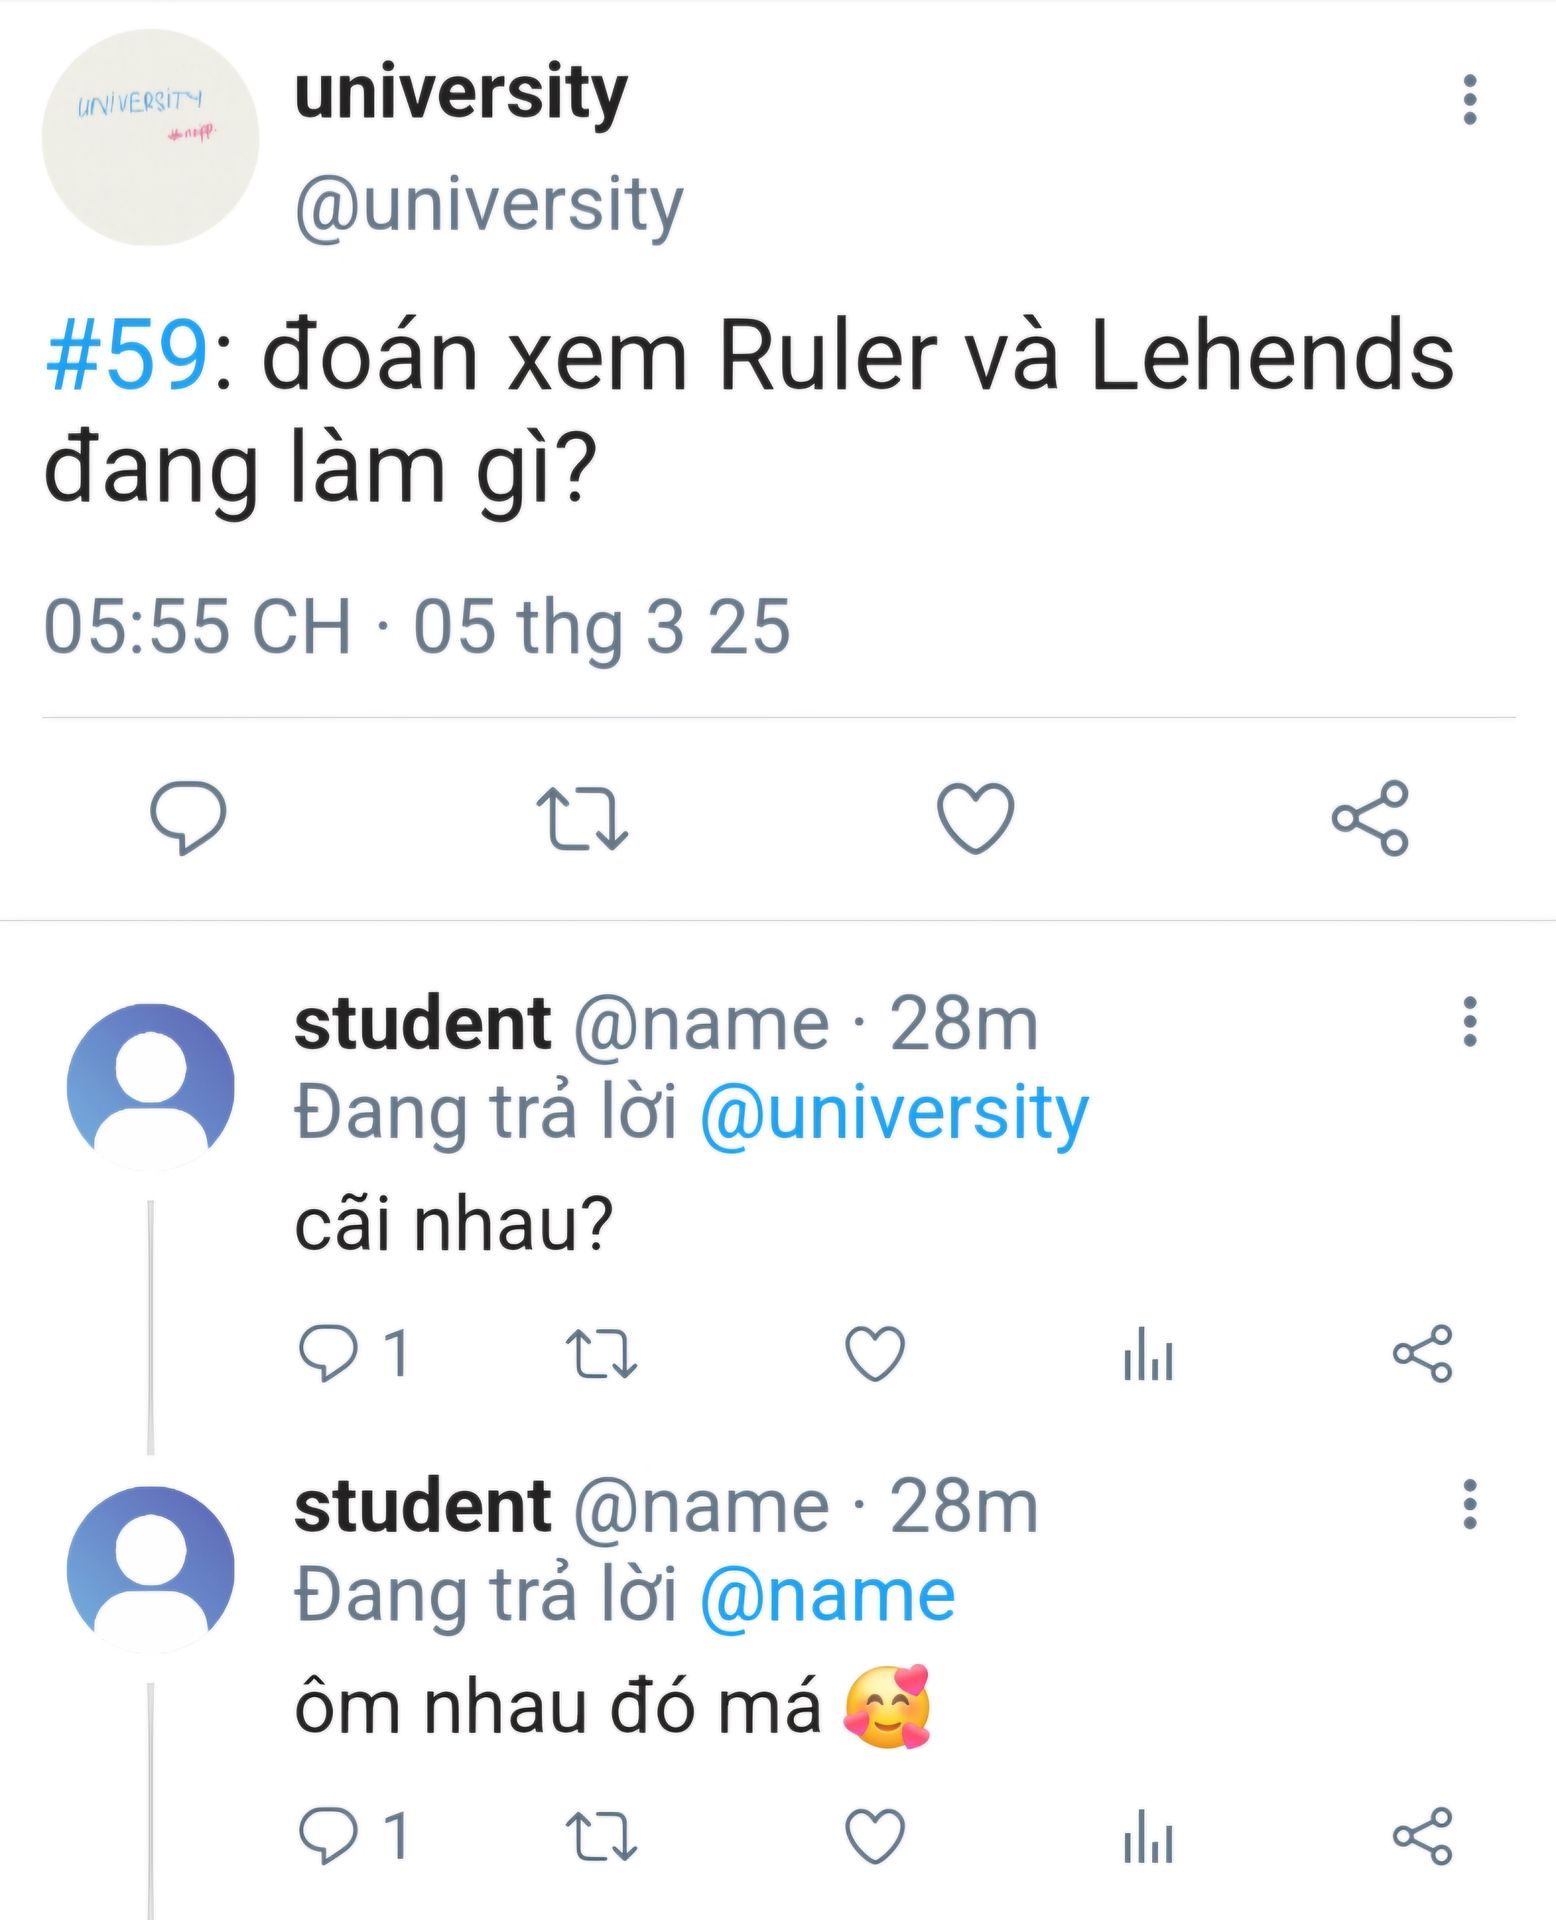View analytics for "ôm nhau đó má" reply
Image resolution: width=1556 pixels, height=1920 pixels.
[1148, 1836]
